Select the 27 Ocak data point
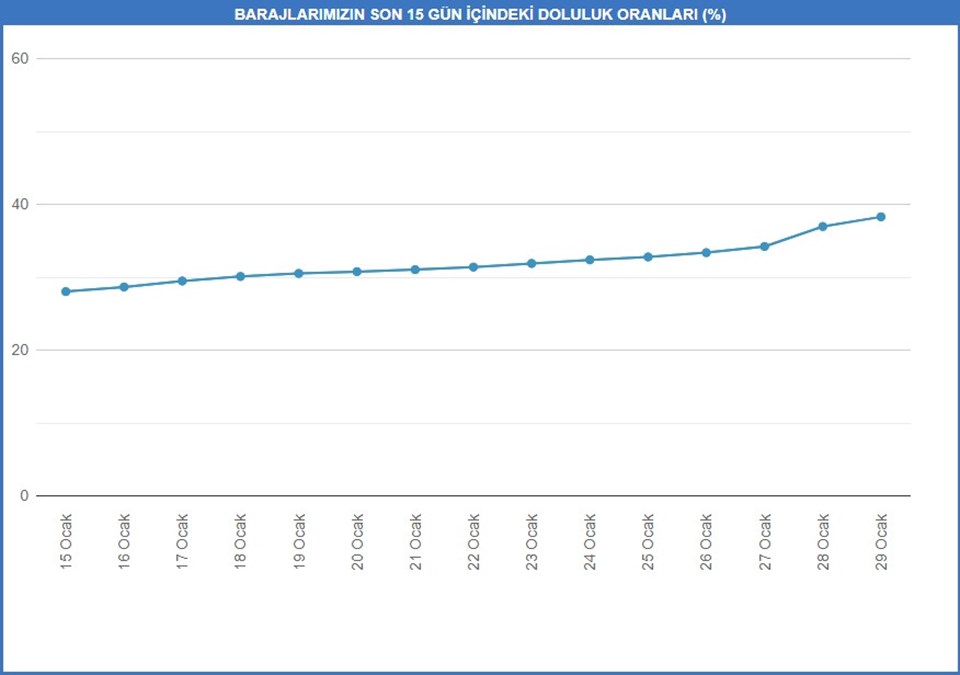The height and width of the screenshot is (675, 960). click(x=764, y=246)
